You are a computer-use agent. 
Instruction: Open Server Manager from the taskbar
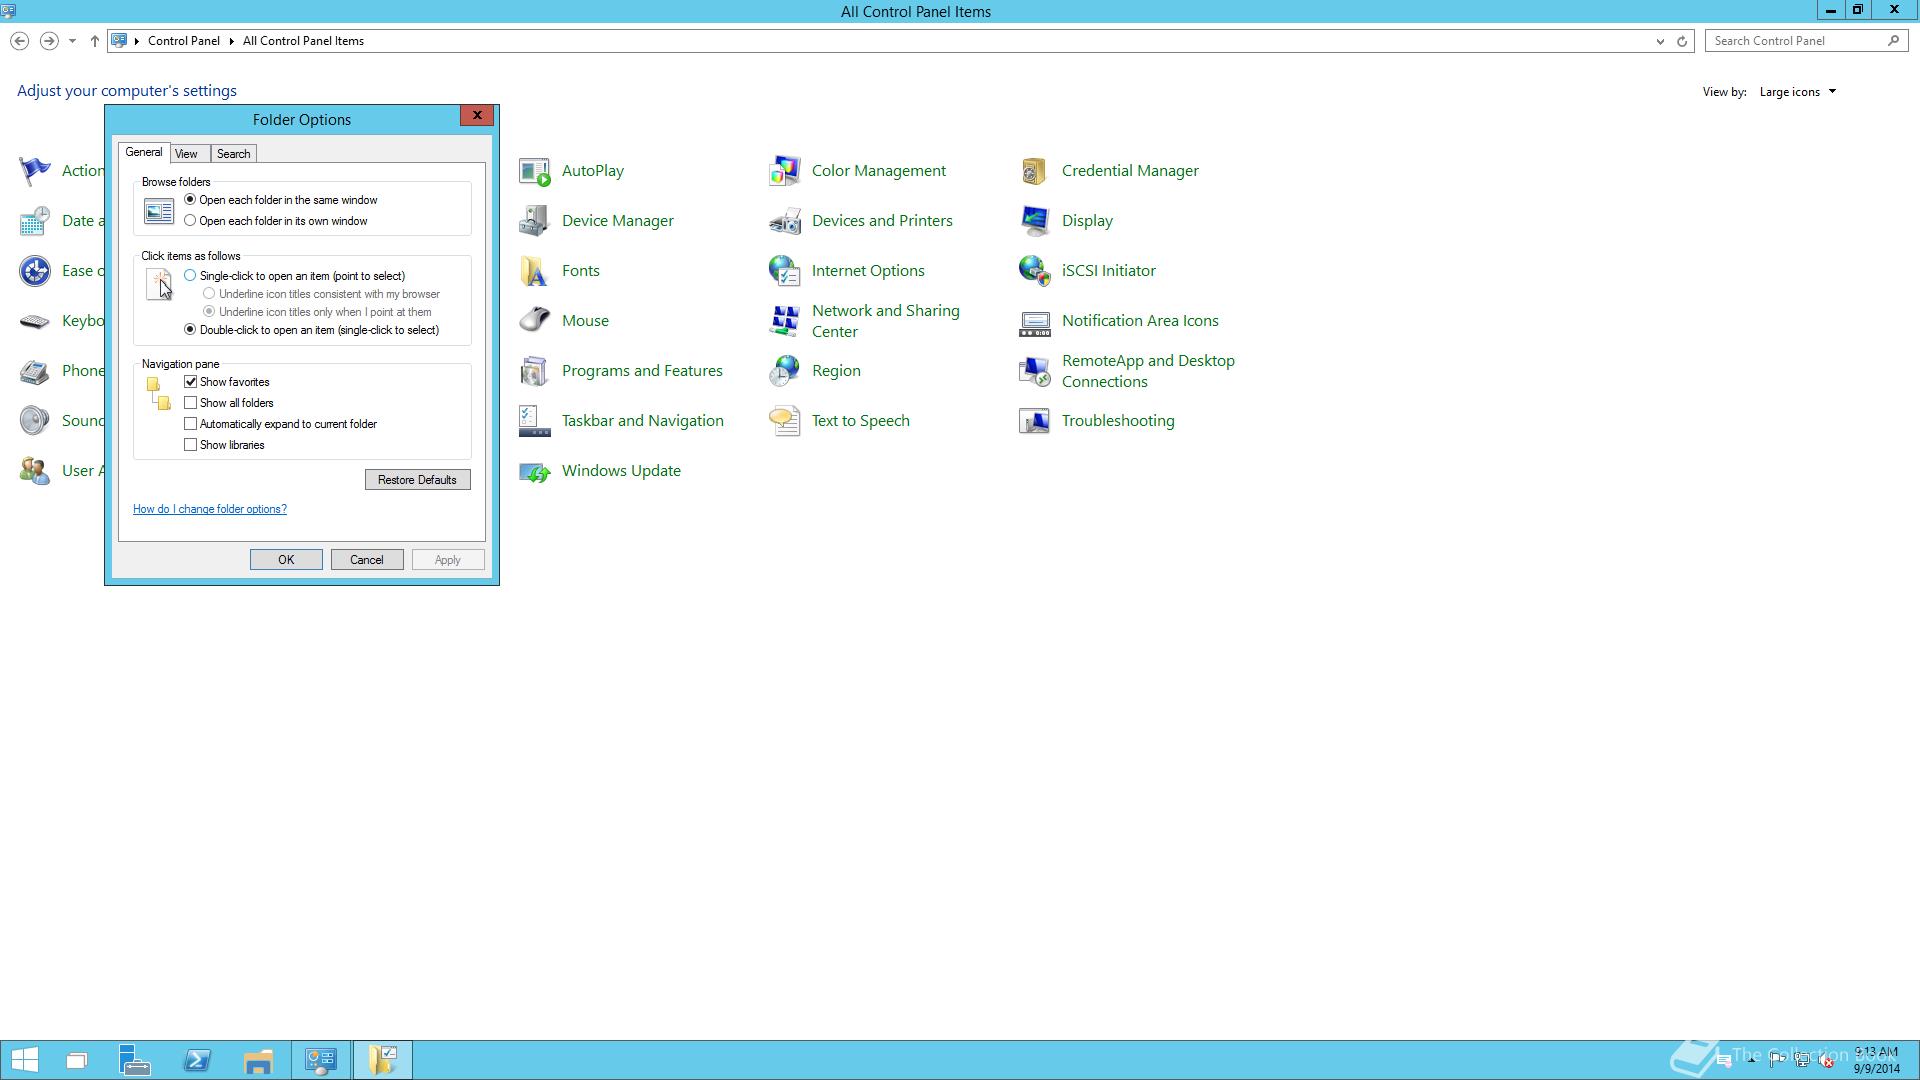(135, 1060)
